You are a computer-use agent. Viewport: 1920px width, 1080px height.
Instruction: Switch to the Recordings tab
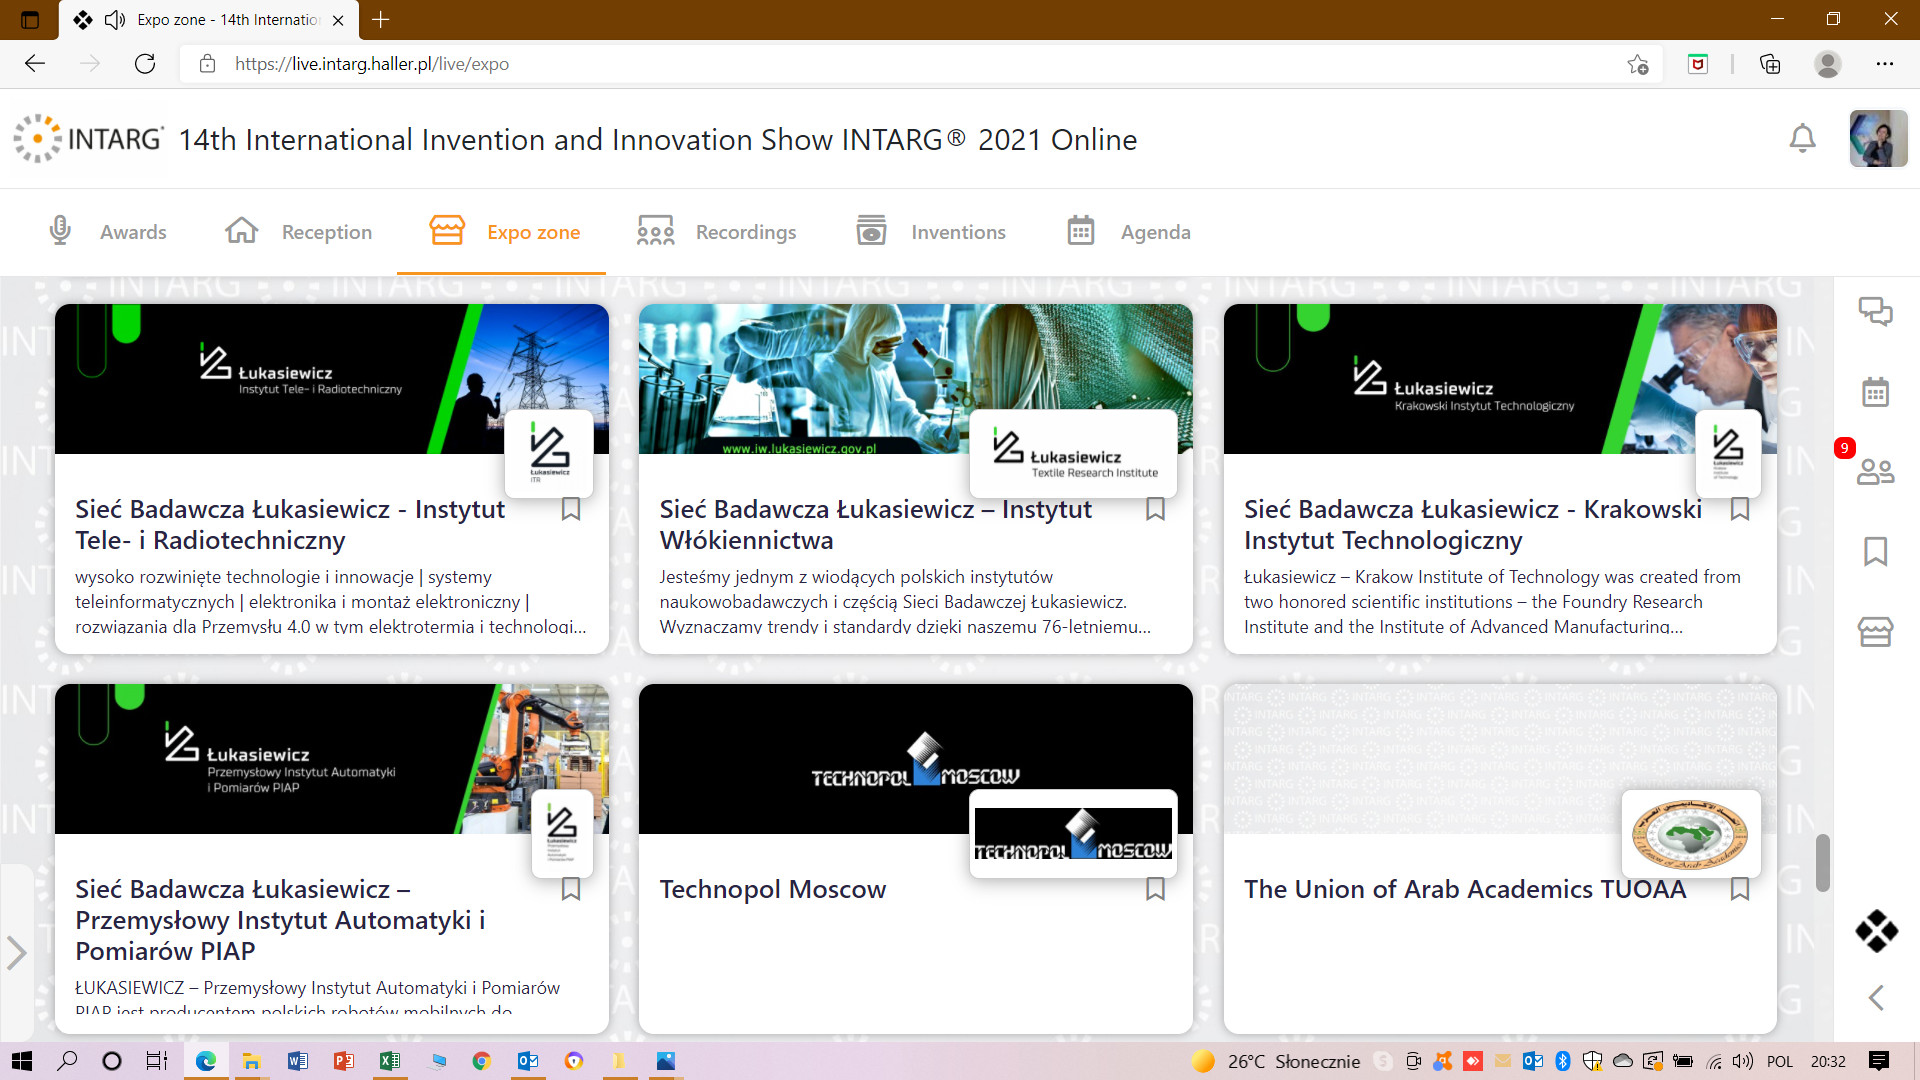click(x=716, y=231)
